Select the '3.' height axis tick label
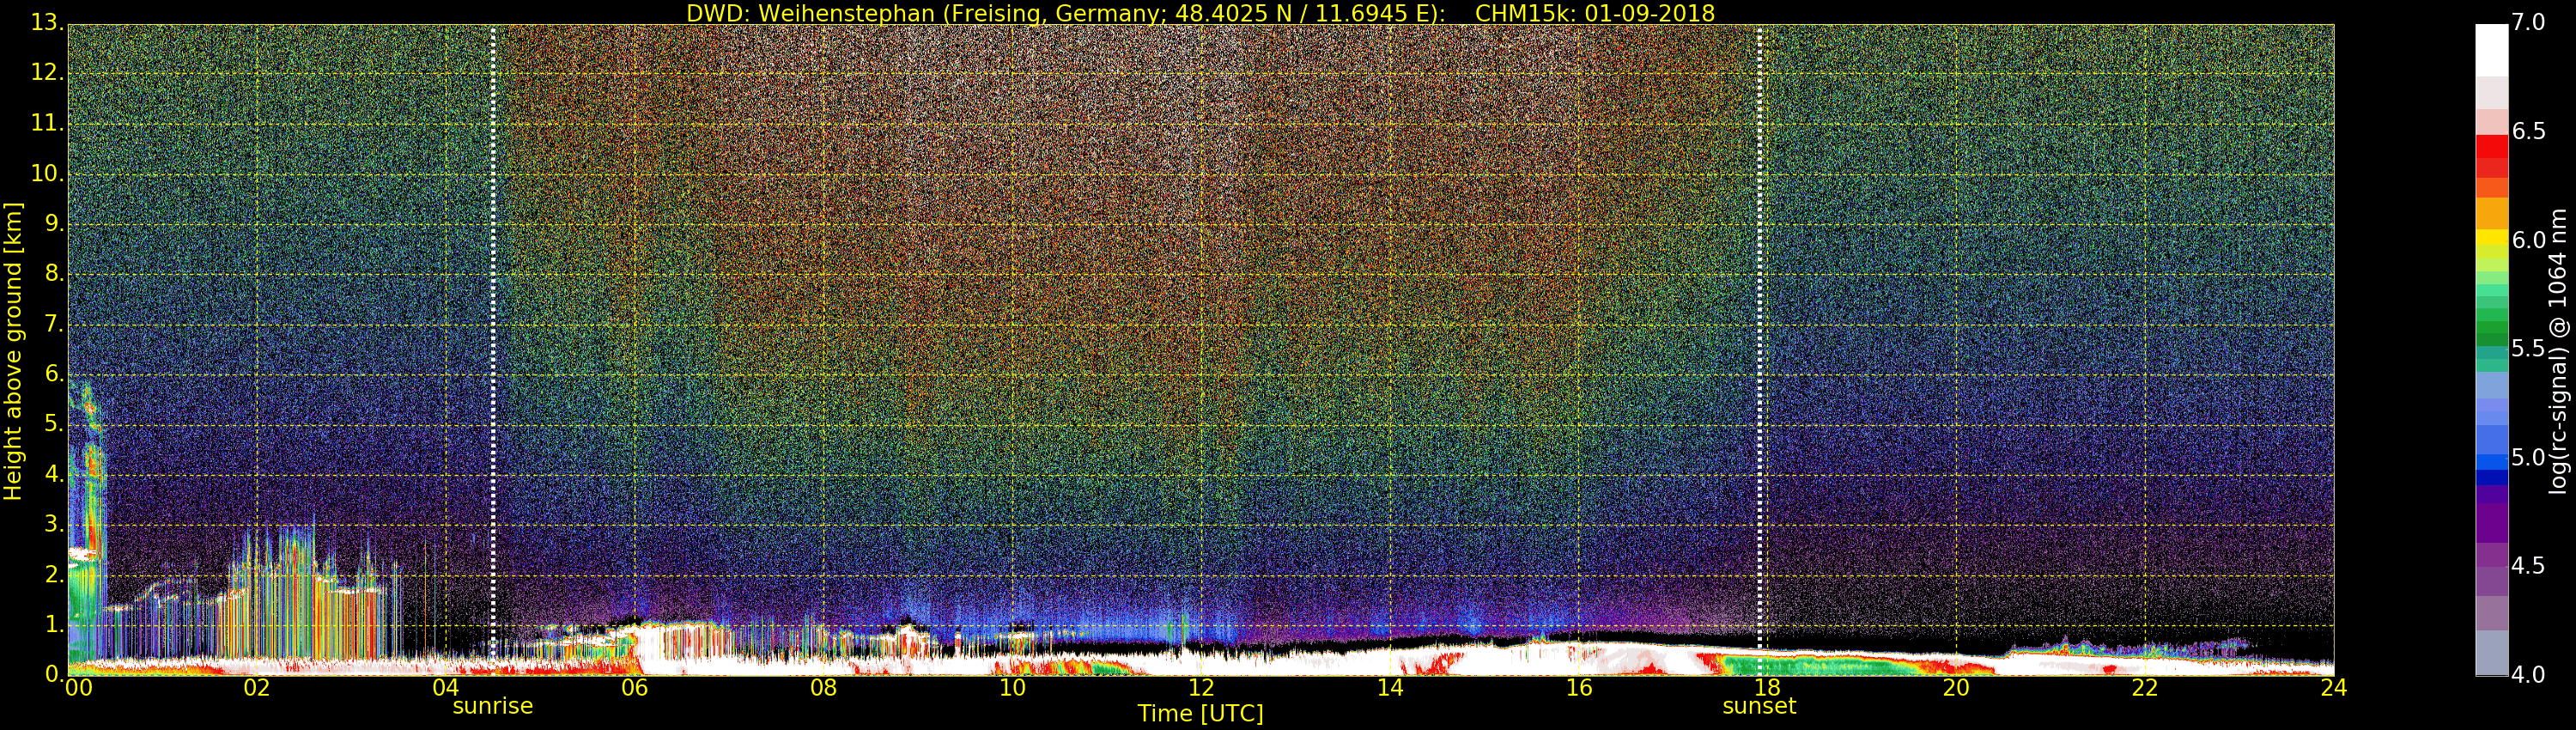The width and height of the screenshot is (2576, 730). pos(54,524)
